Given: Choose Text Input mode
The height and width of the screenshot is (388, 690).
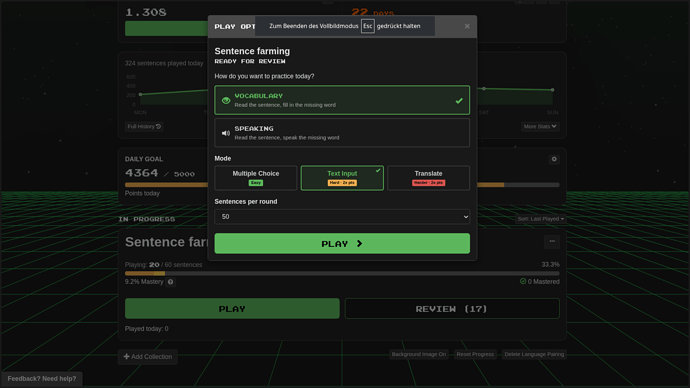Looking at the screenshot, I should click(x=342, y=178).
